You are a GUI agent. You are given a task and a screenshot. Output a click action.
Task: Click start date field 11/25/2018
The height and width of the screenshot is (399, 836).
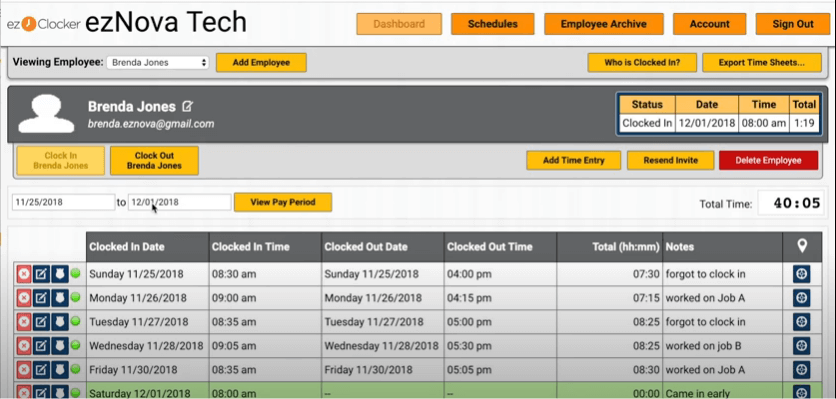(63, 202)
